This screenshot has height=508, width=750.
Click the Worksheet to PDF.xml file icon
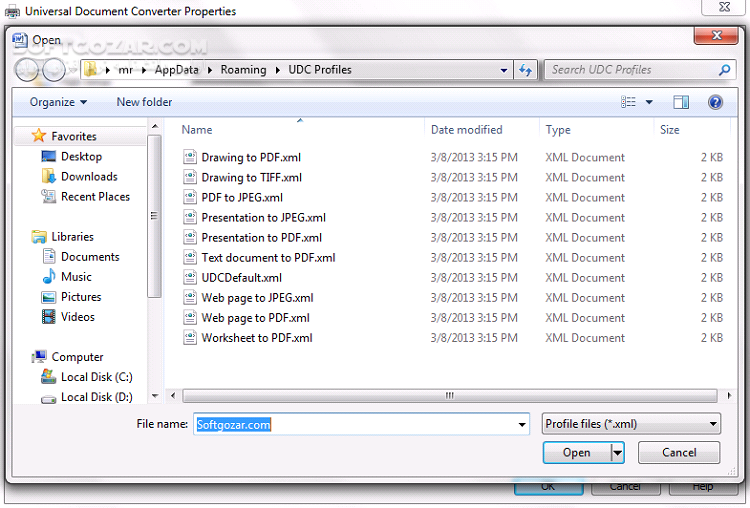point(190,338)
